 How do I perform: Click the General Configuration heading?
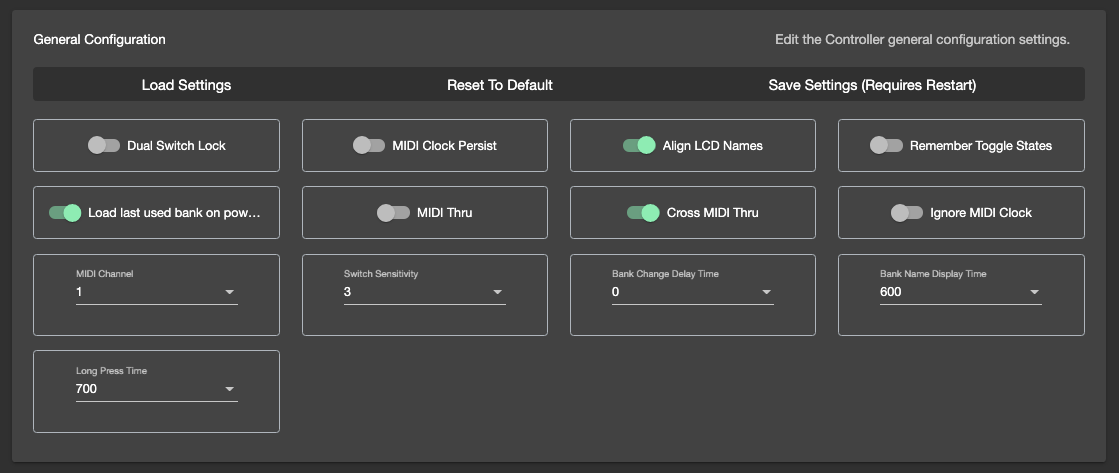(x=99, y=40)
